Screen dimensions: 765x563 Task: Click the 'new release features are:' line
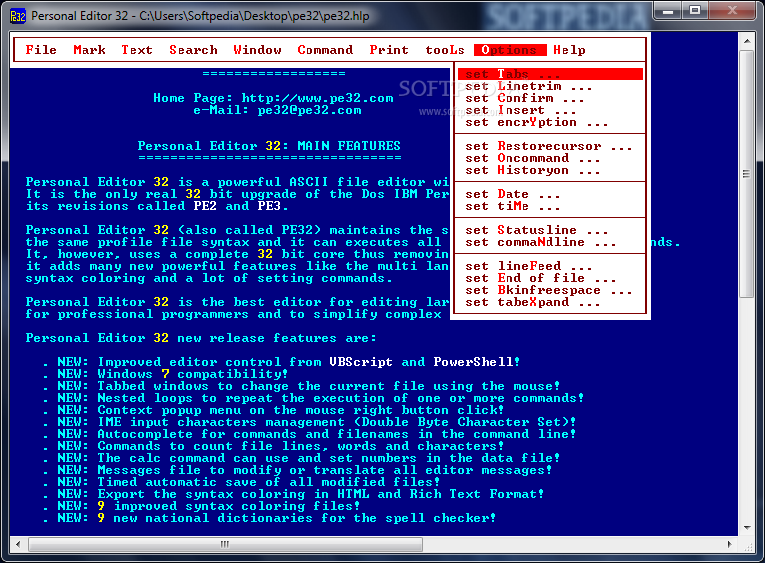pyautogui.click(x=201, y=338)
